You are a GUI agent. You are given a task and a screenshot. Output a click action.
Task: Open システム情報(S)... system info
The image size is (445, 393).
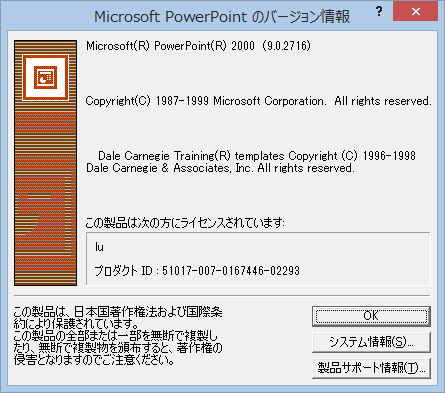coord(371,342)
